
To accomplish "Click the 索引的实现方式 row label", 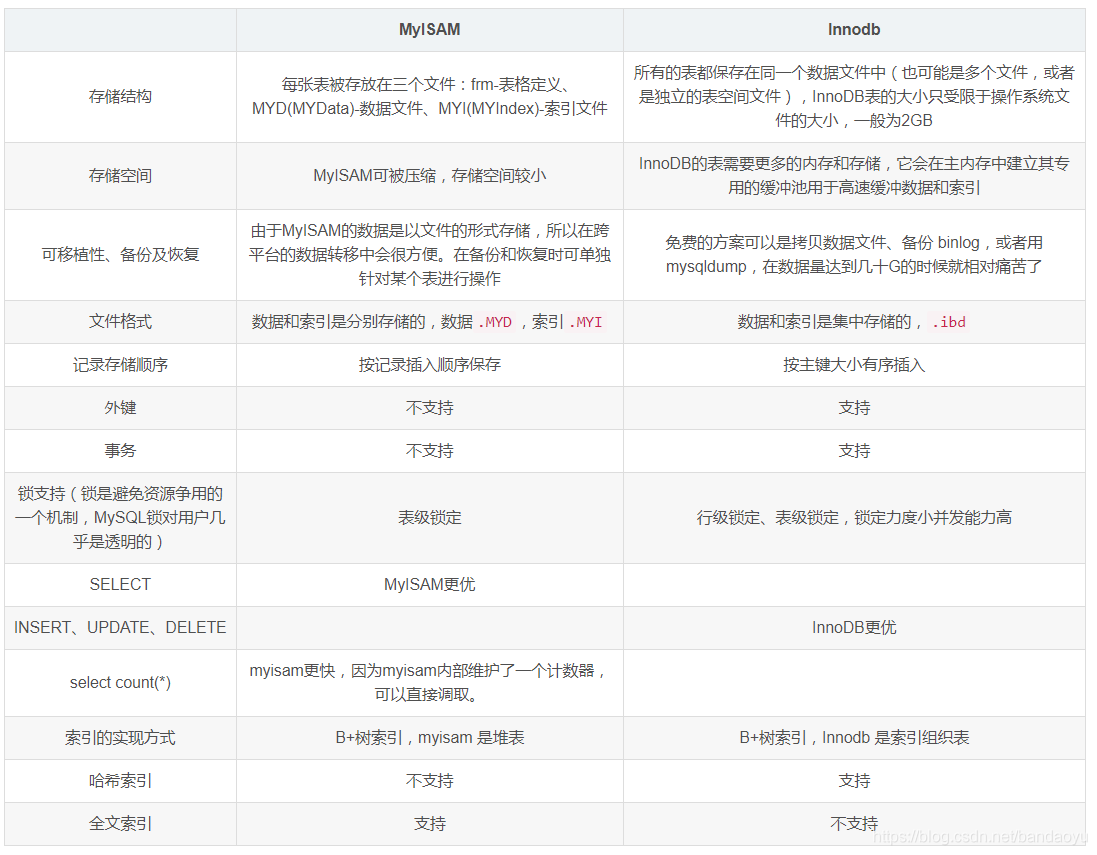I will 120,737.
